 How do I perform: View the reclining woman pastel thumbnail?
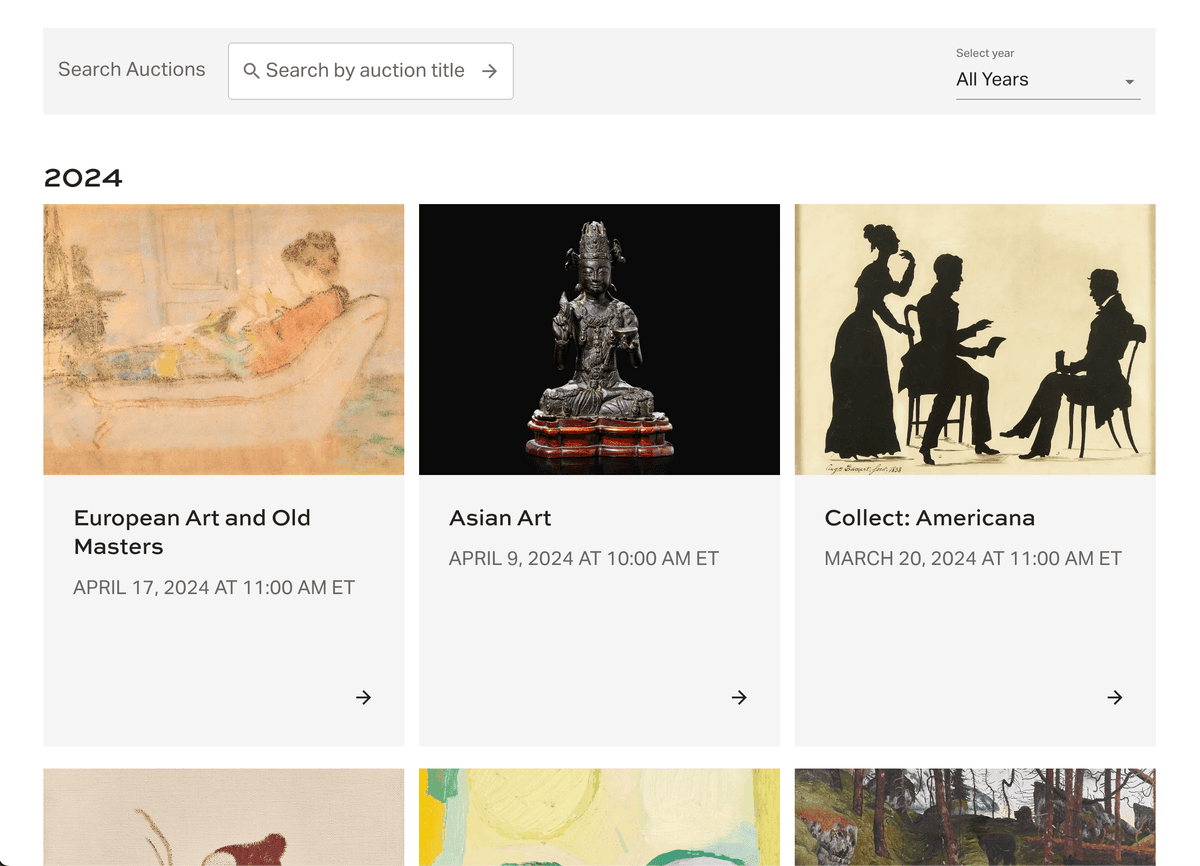[x=224, y=339]
